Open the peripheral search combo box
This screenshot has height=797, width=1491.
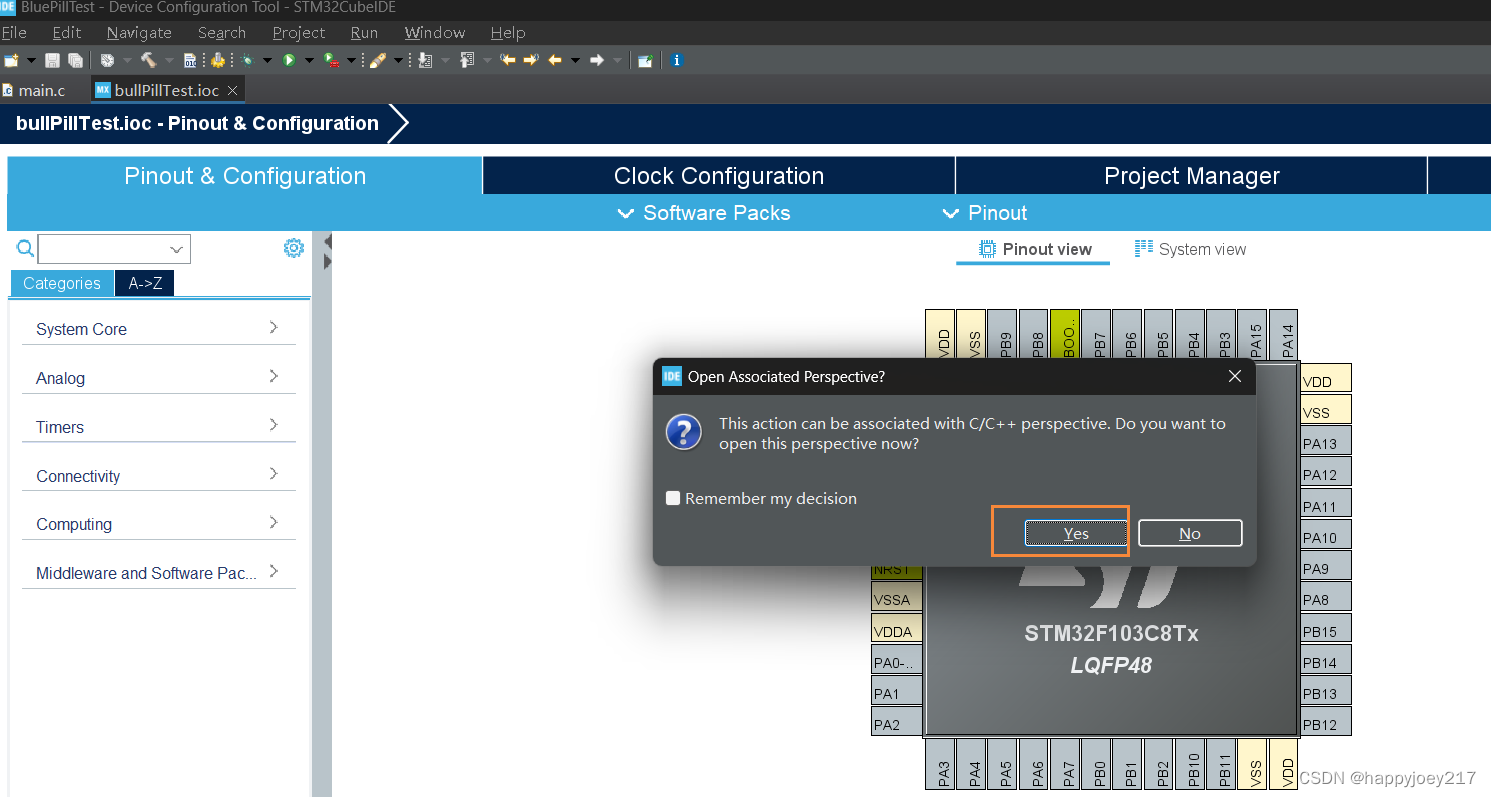tap(114, 249)
